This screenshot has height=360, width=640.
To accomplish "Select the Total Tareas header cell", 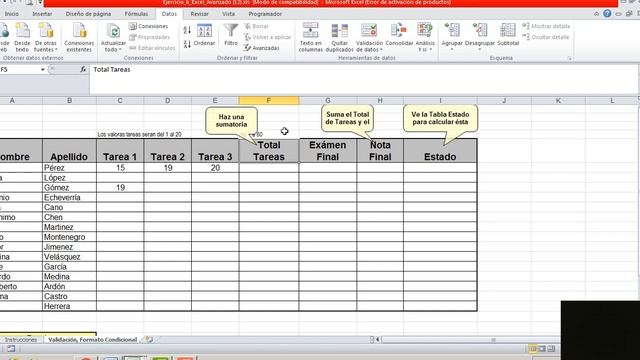I will pyautogui.click(x=269, y=151).
